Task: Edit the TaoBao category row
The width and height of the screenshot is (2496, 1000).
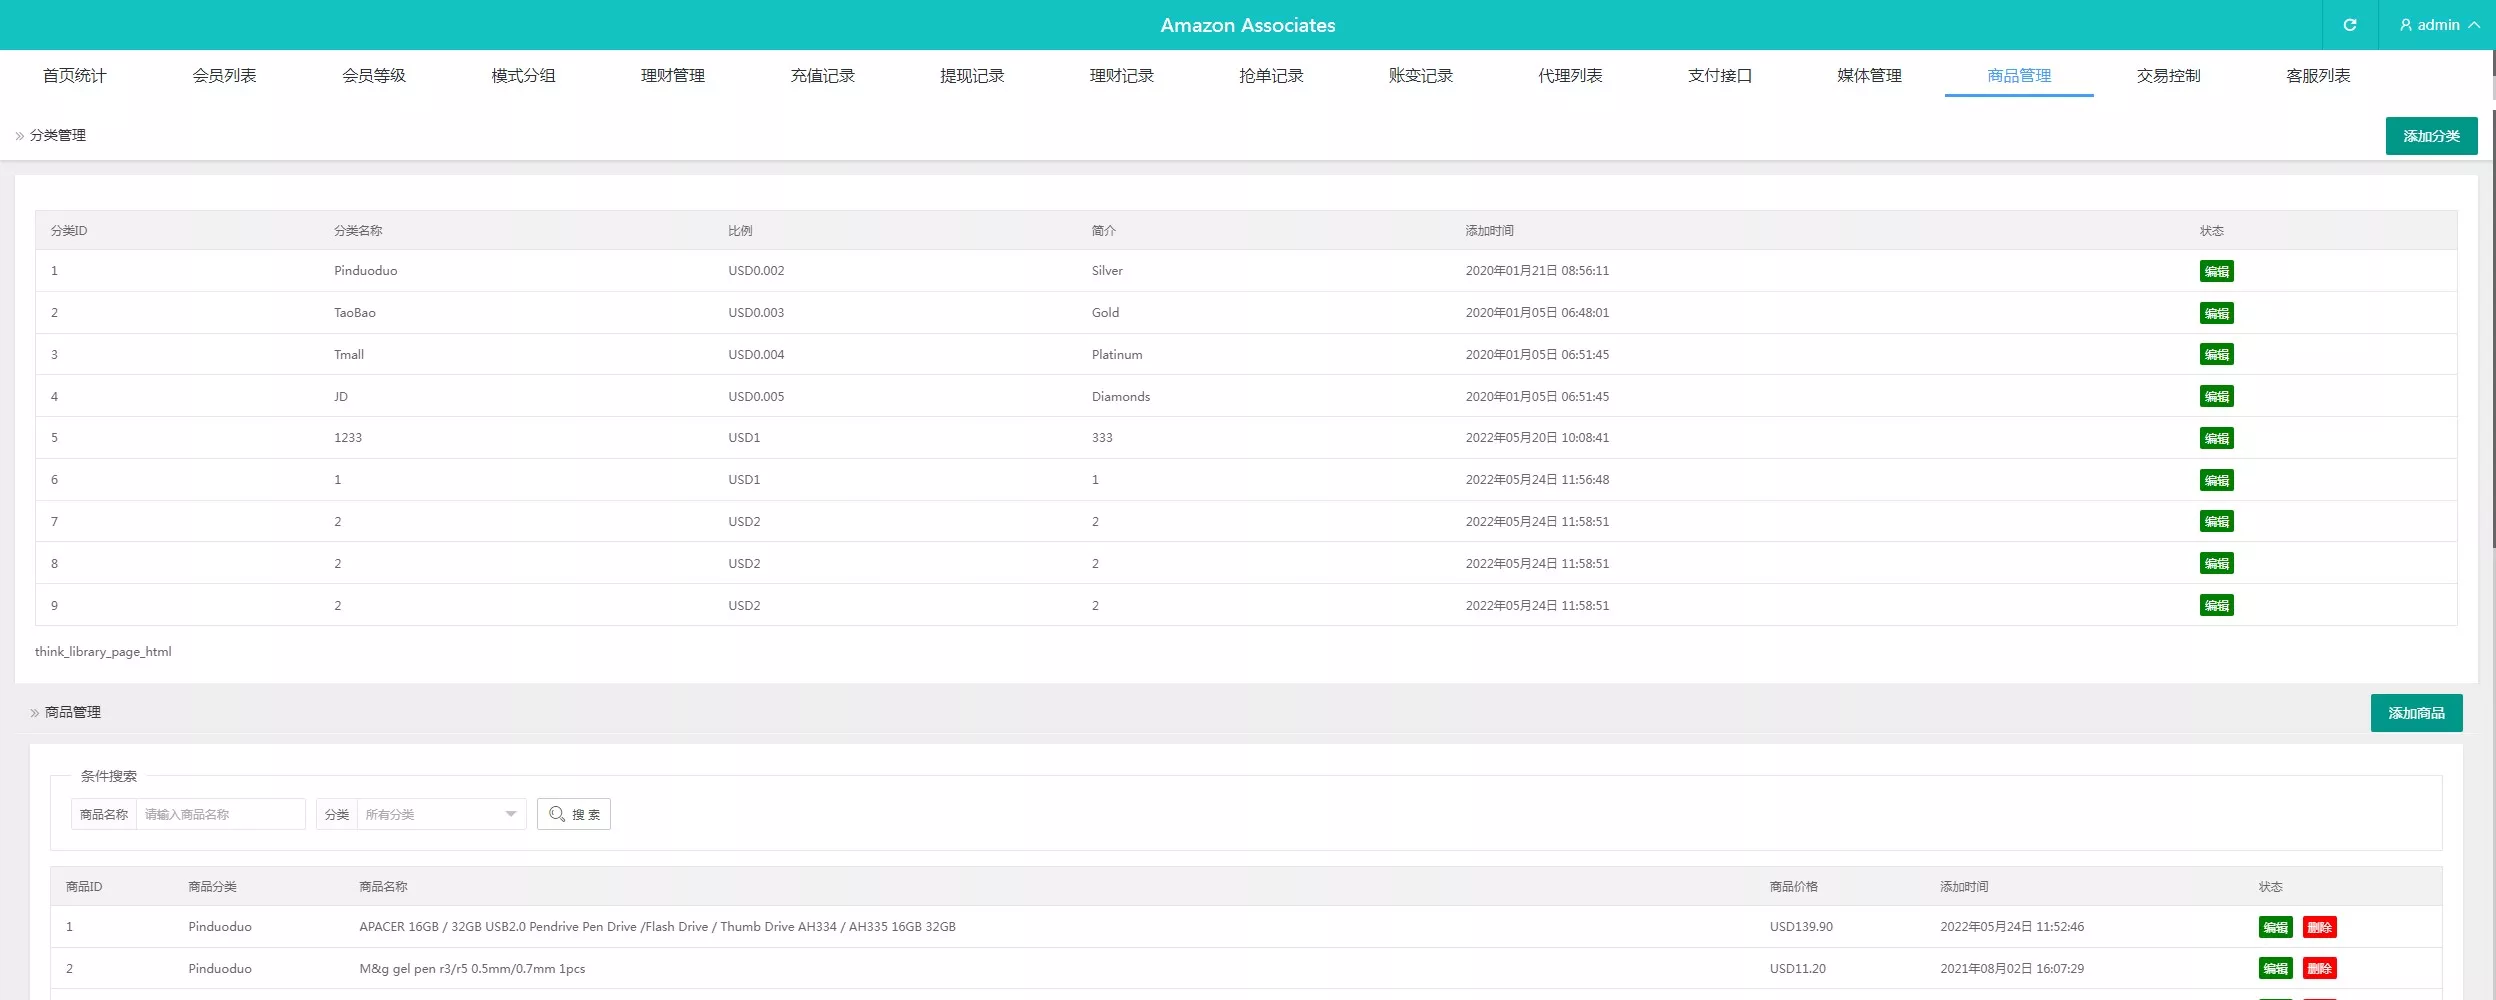Action: pos(2216,313)
